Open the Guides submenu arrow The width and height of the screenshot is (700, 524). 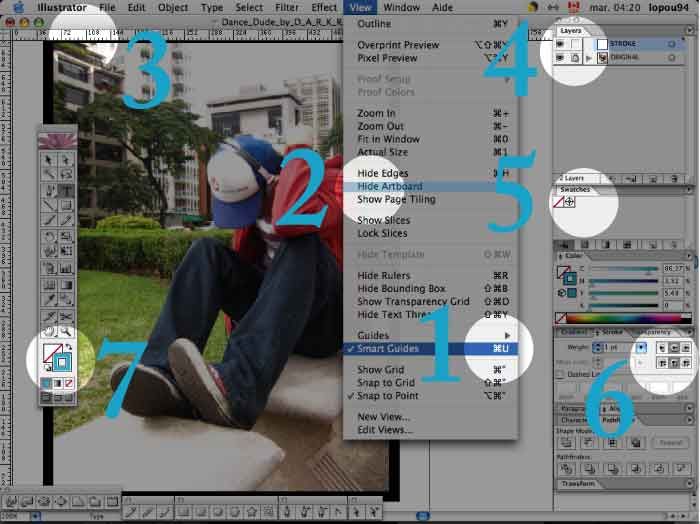pos(508,335)
